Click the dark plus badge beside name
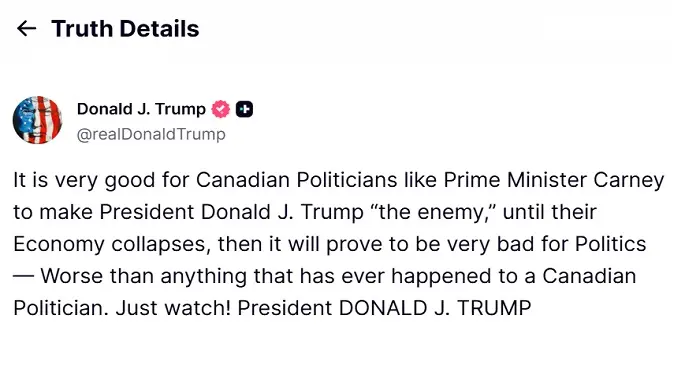Viewport: 685px width, 370px height. (245, 109)
